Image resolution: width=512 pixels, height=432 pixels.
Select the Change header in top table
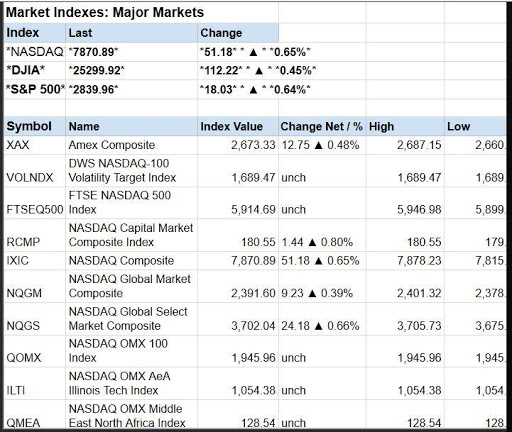tap(238, 33)
